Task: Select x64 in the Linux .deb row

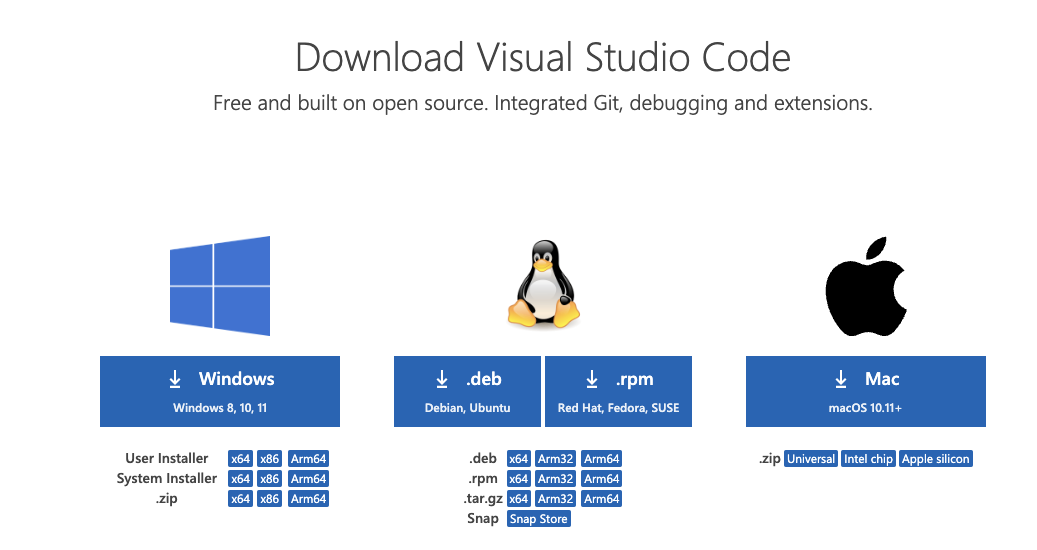Action: (518, 459)
